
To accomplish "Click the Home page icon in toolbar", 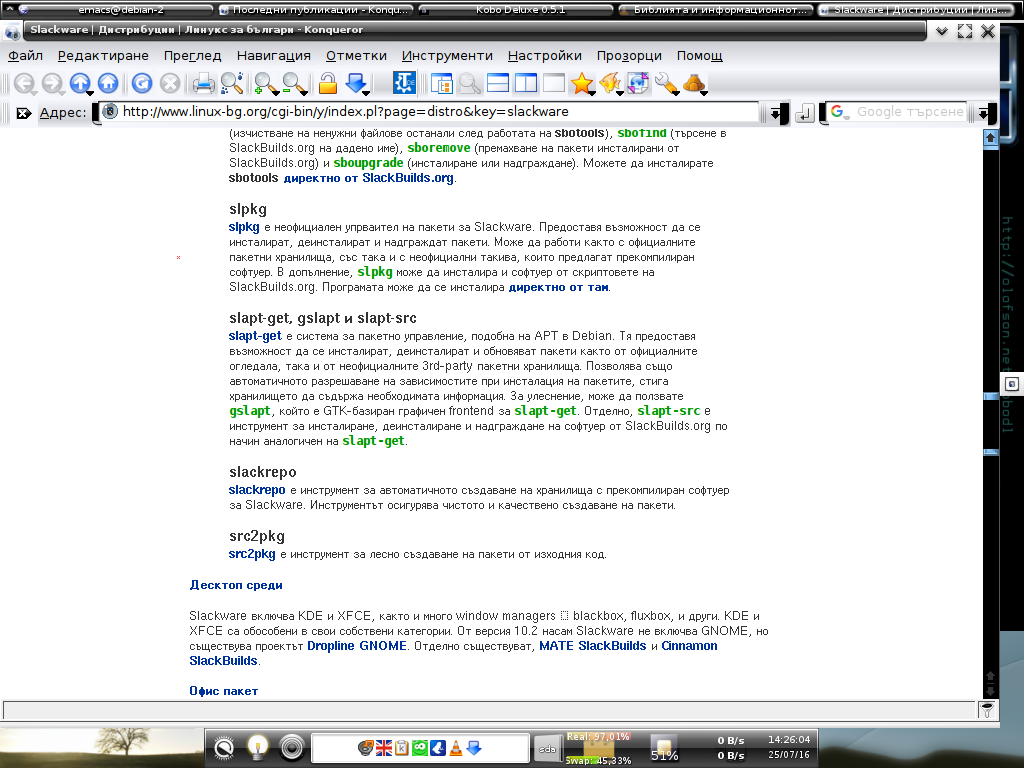I will coord(108,84).
